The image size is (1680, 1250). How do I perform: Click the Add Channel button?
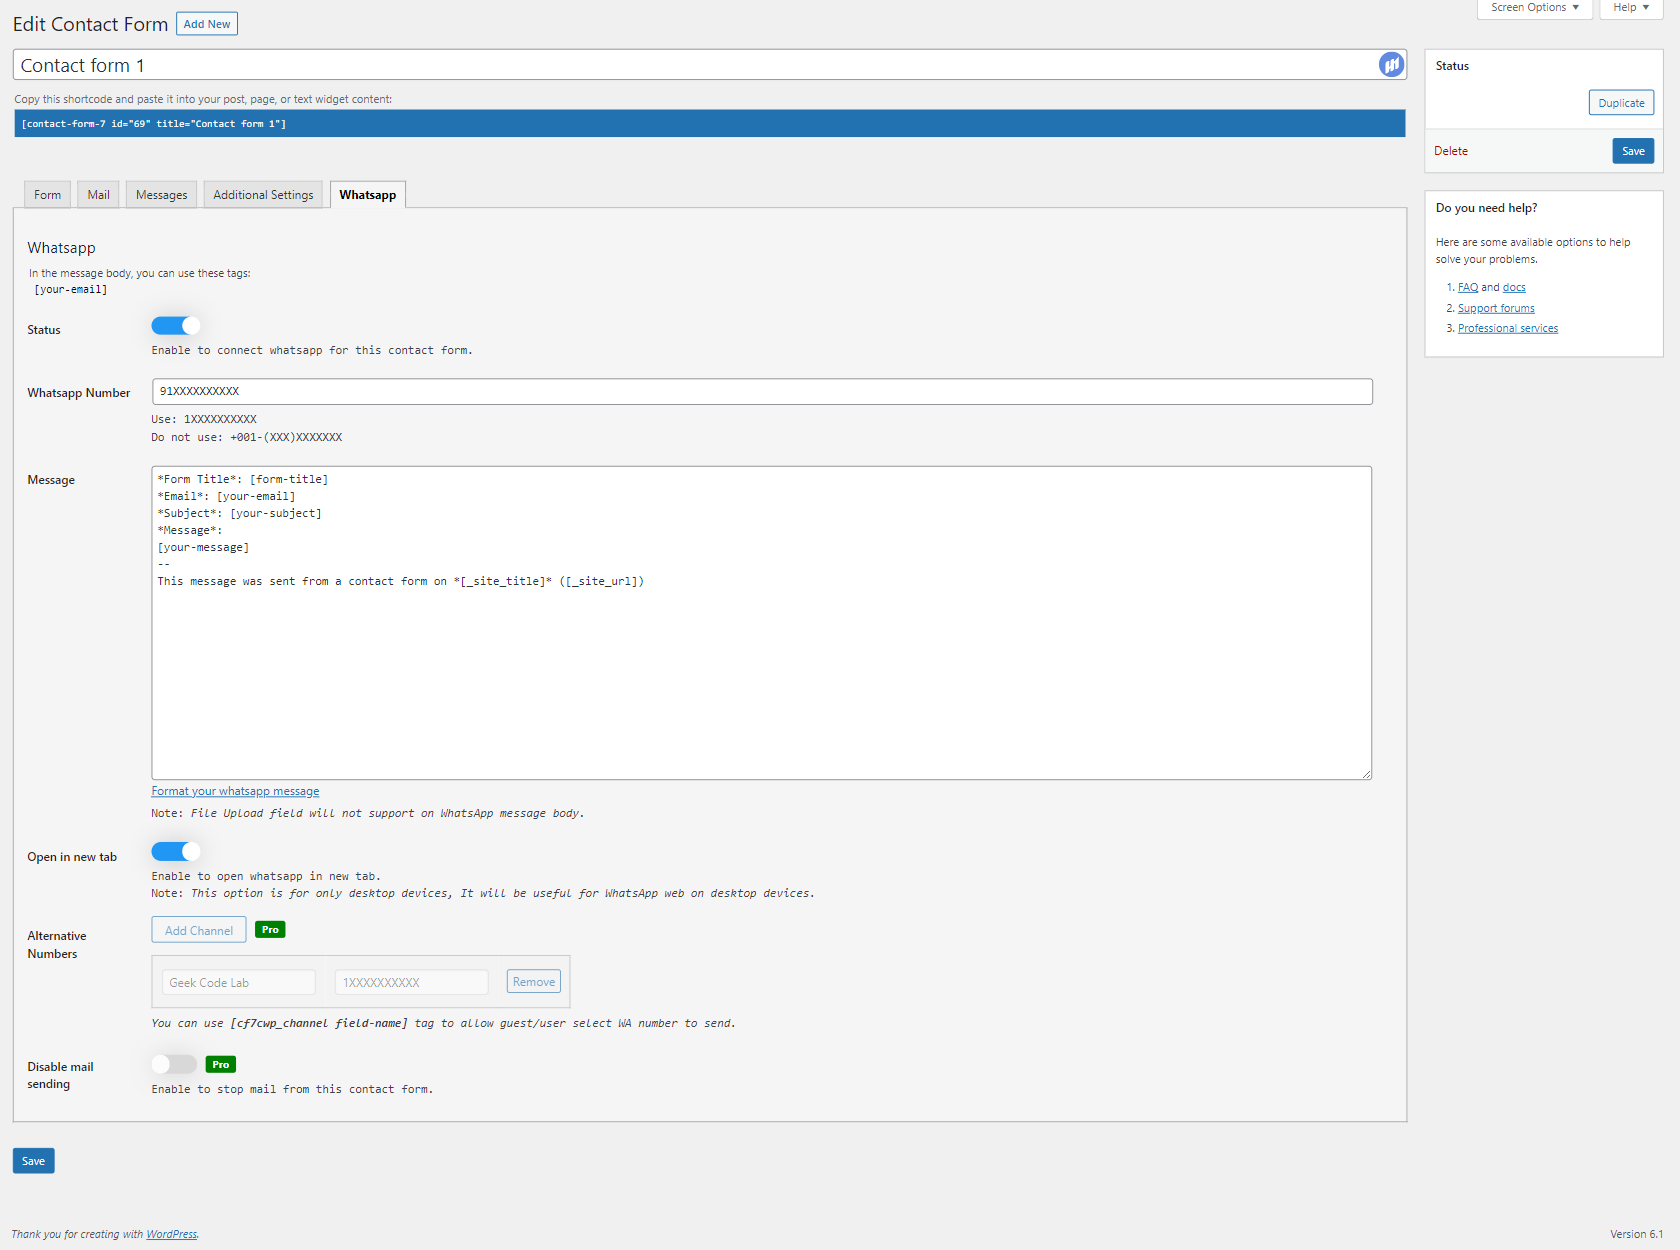(x=199, y=930)
